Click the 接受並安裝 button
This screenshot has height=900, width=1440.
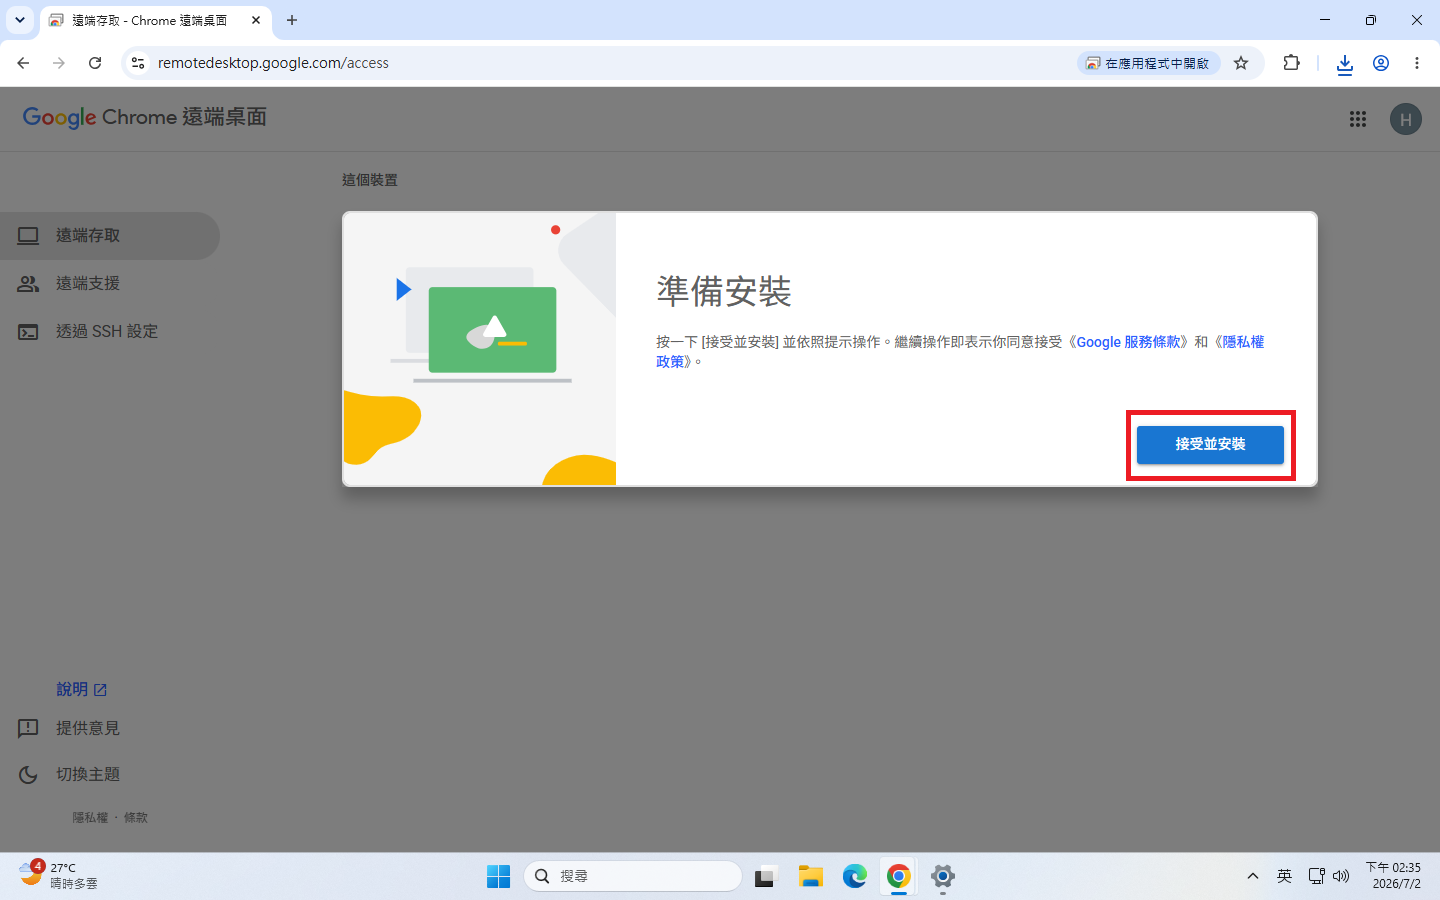click(x=1210, y=444)
